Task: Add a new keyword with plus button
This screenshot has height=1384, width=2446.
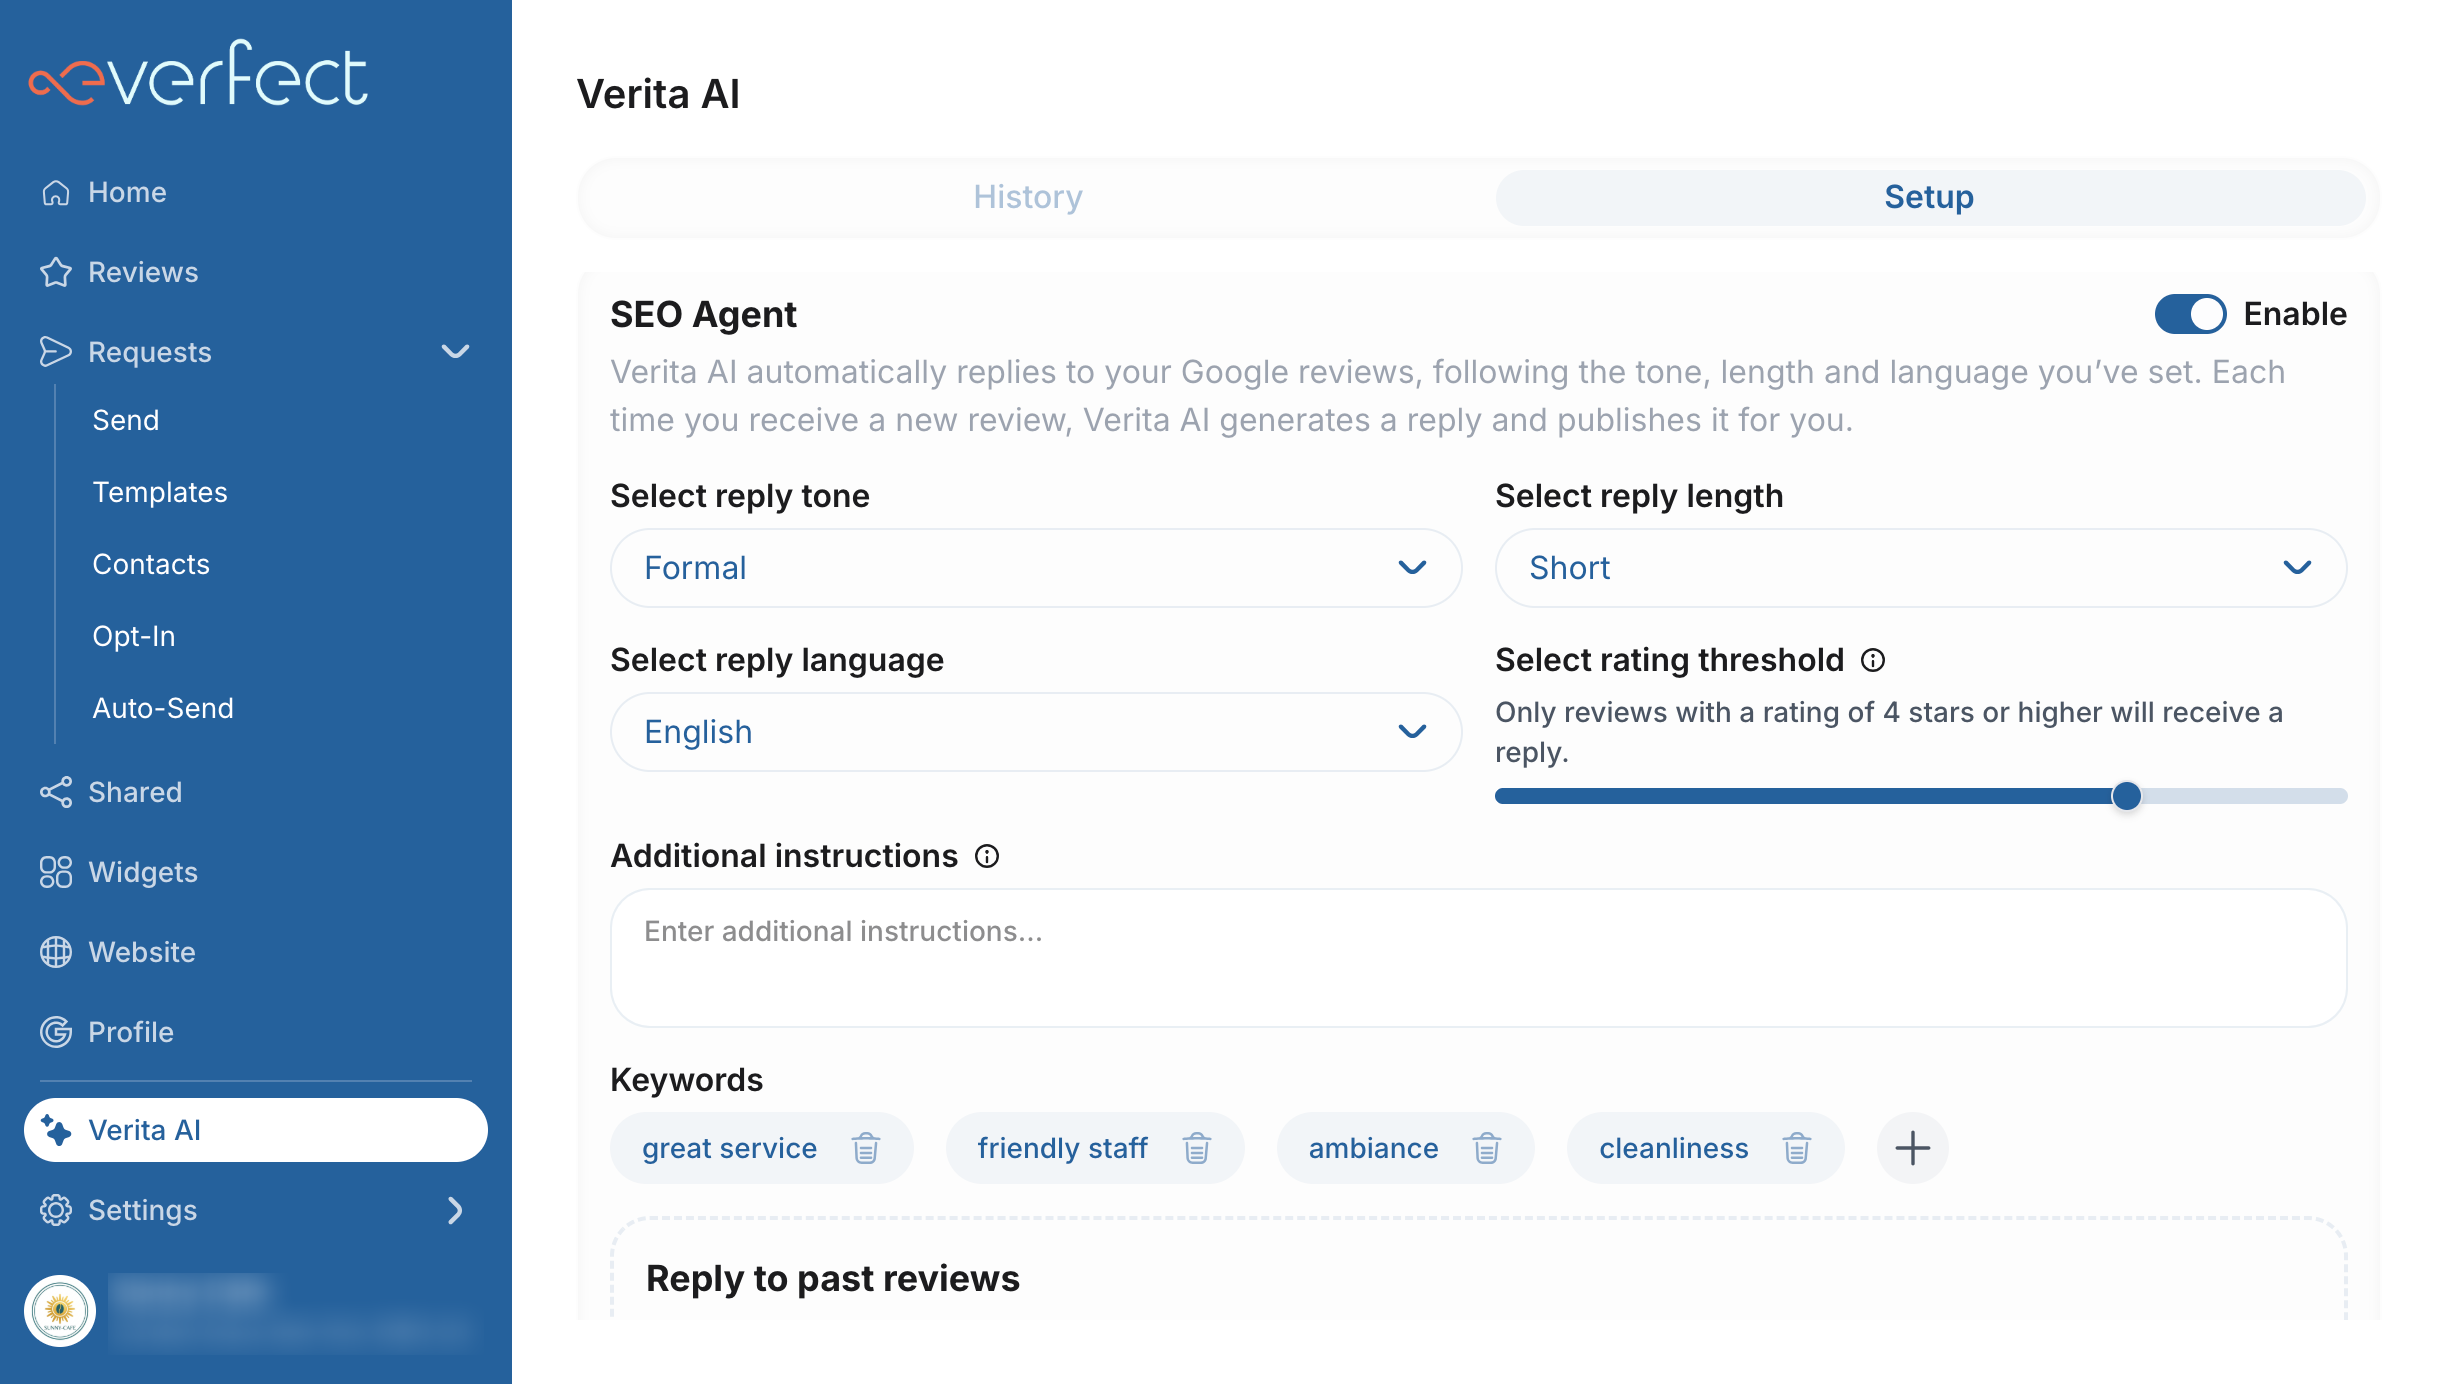Action: tap(1912, 1148)
